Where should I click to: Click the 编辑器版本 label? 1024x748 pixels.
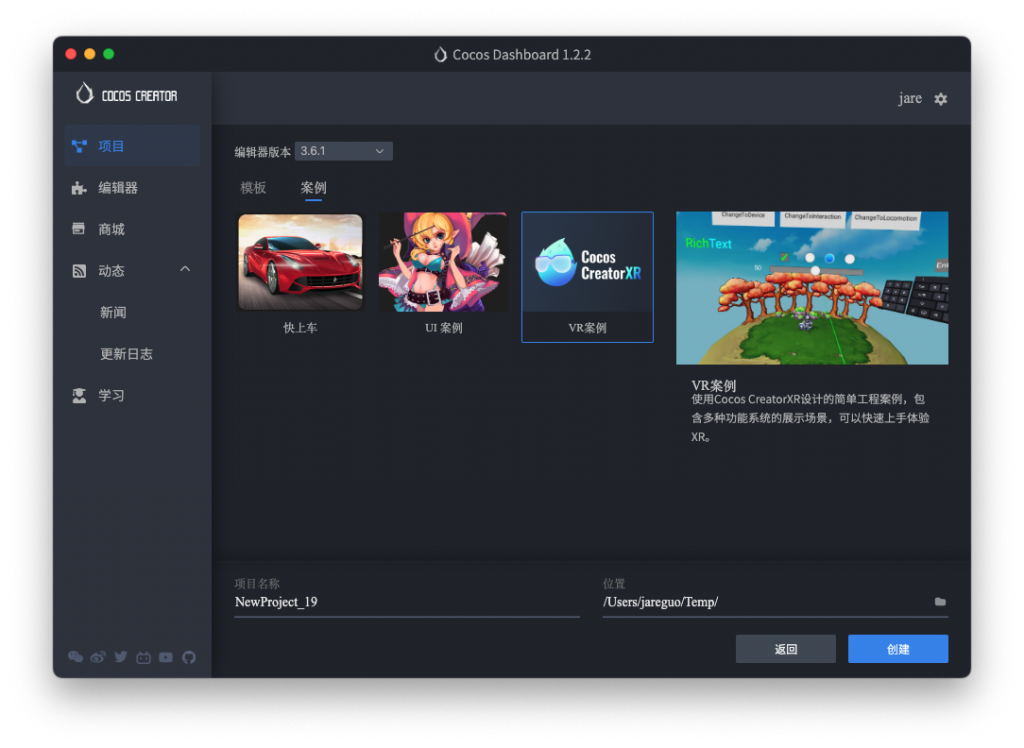click(263, 152)
